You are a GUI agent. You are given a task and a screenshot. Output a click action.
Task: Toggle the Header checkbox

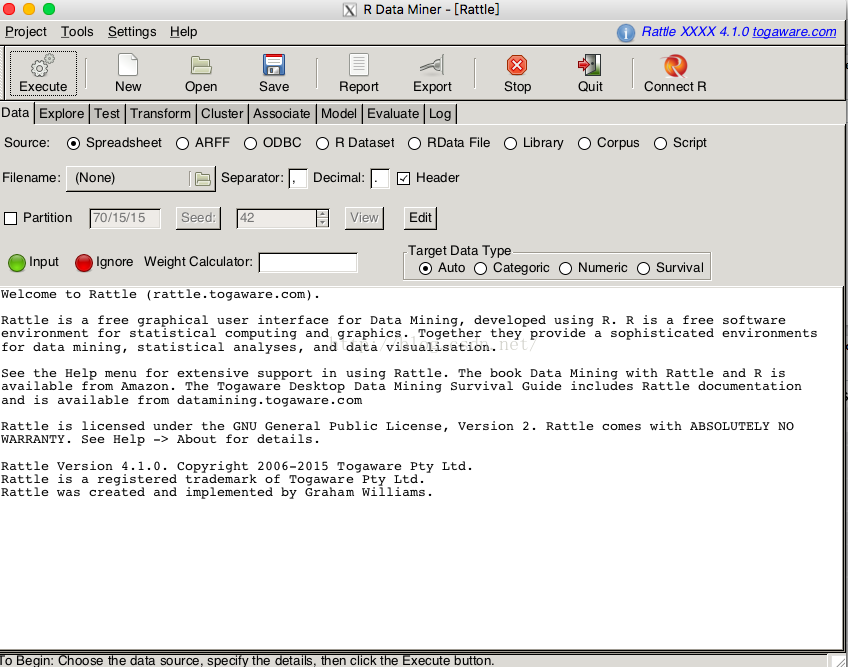[403, 179]
